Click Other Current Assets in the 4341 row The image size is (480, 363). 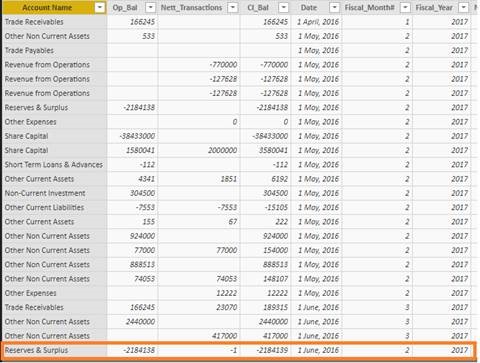click(x=55, y=179)
